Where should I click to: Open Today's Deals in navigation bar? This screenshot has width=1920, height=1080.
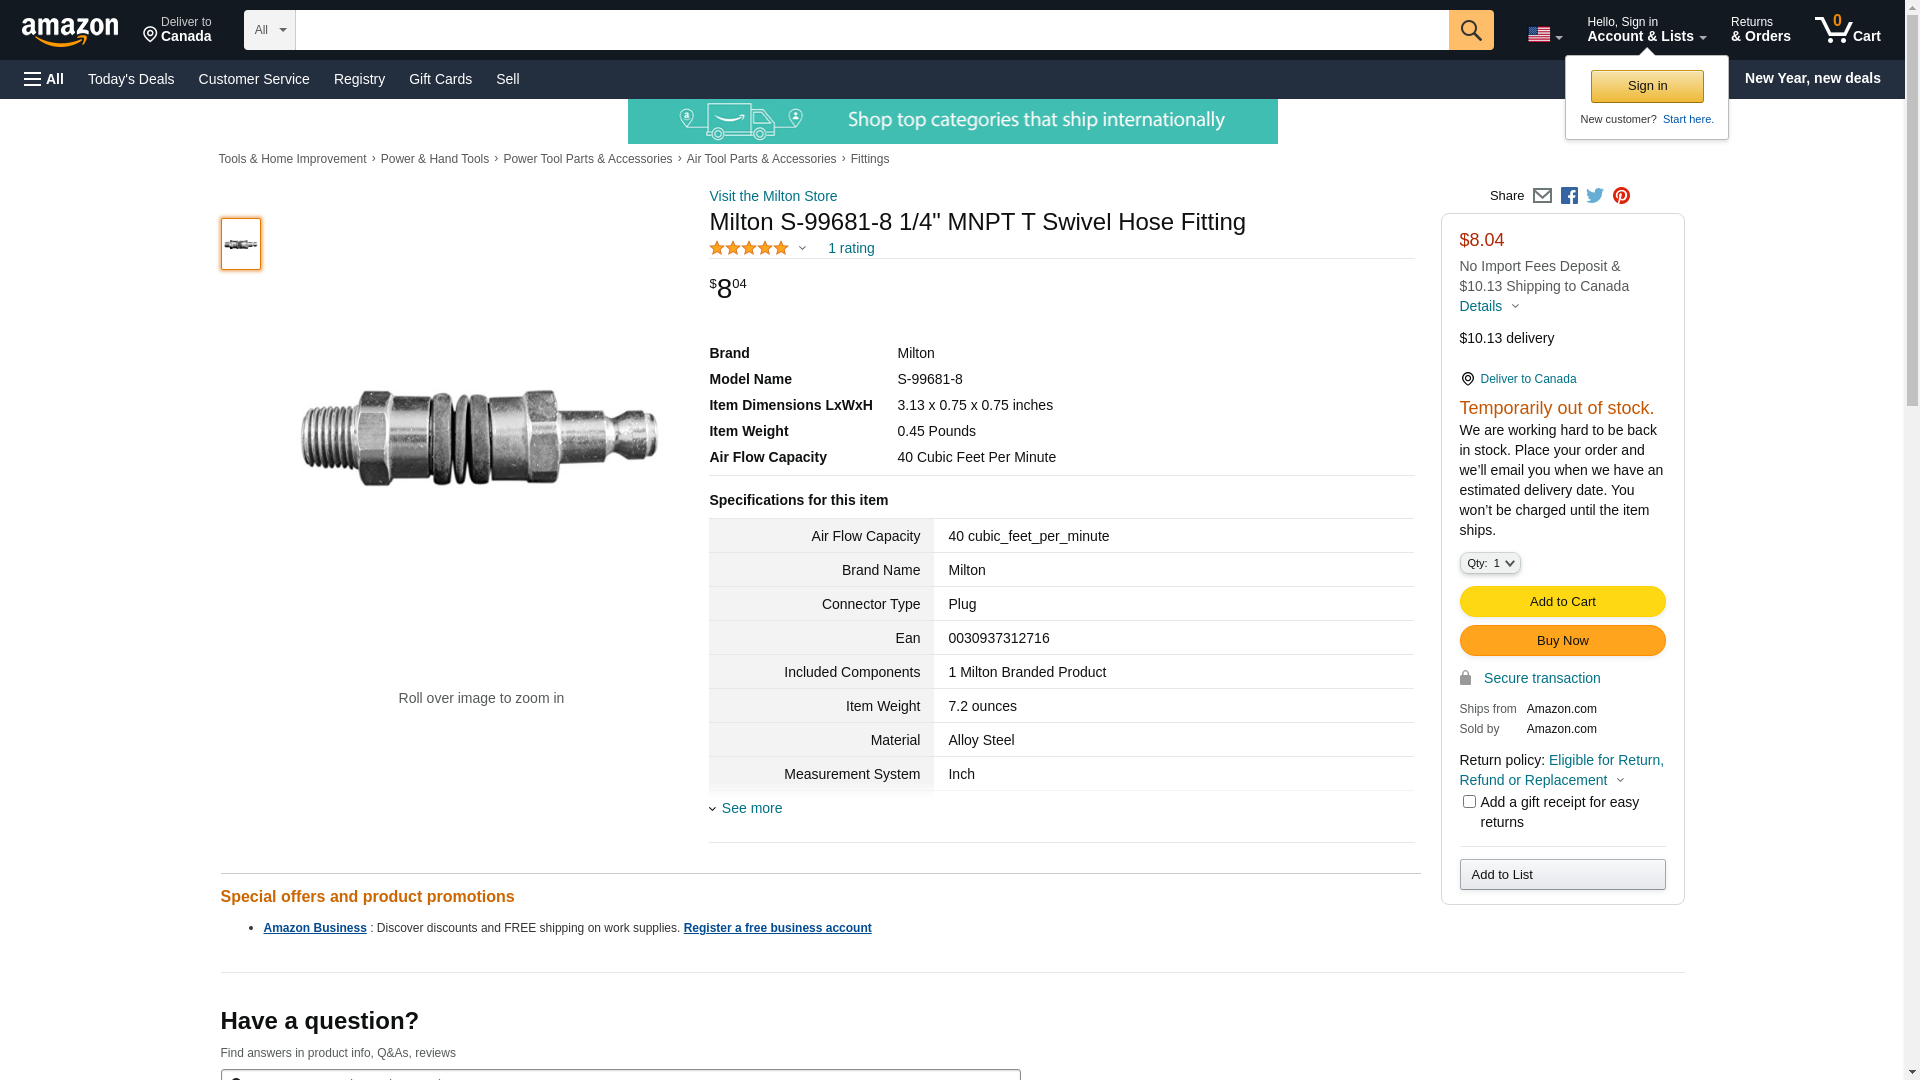tap(131, 79)
